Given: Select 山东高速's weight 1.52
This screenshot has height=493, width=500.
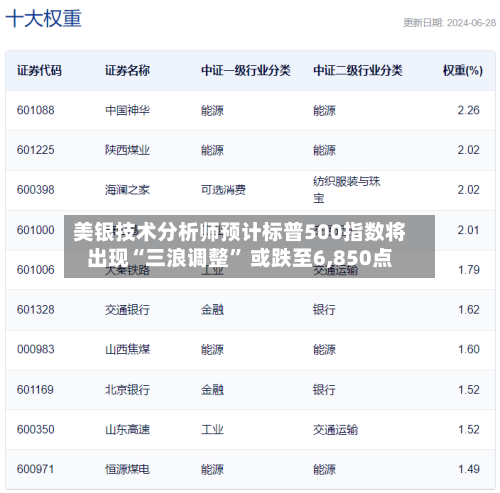Looking at the screenshot, I should 469,429.
